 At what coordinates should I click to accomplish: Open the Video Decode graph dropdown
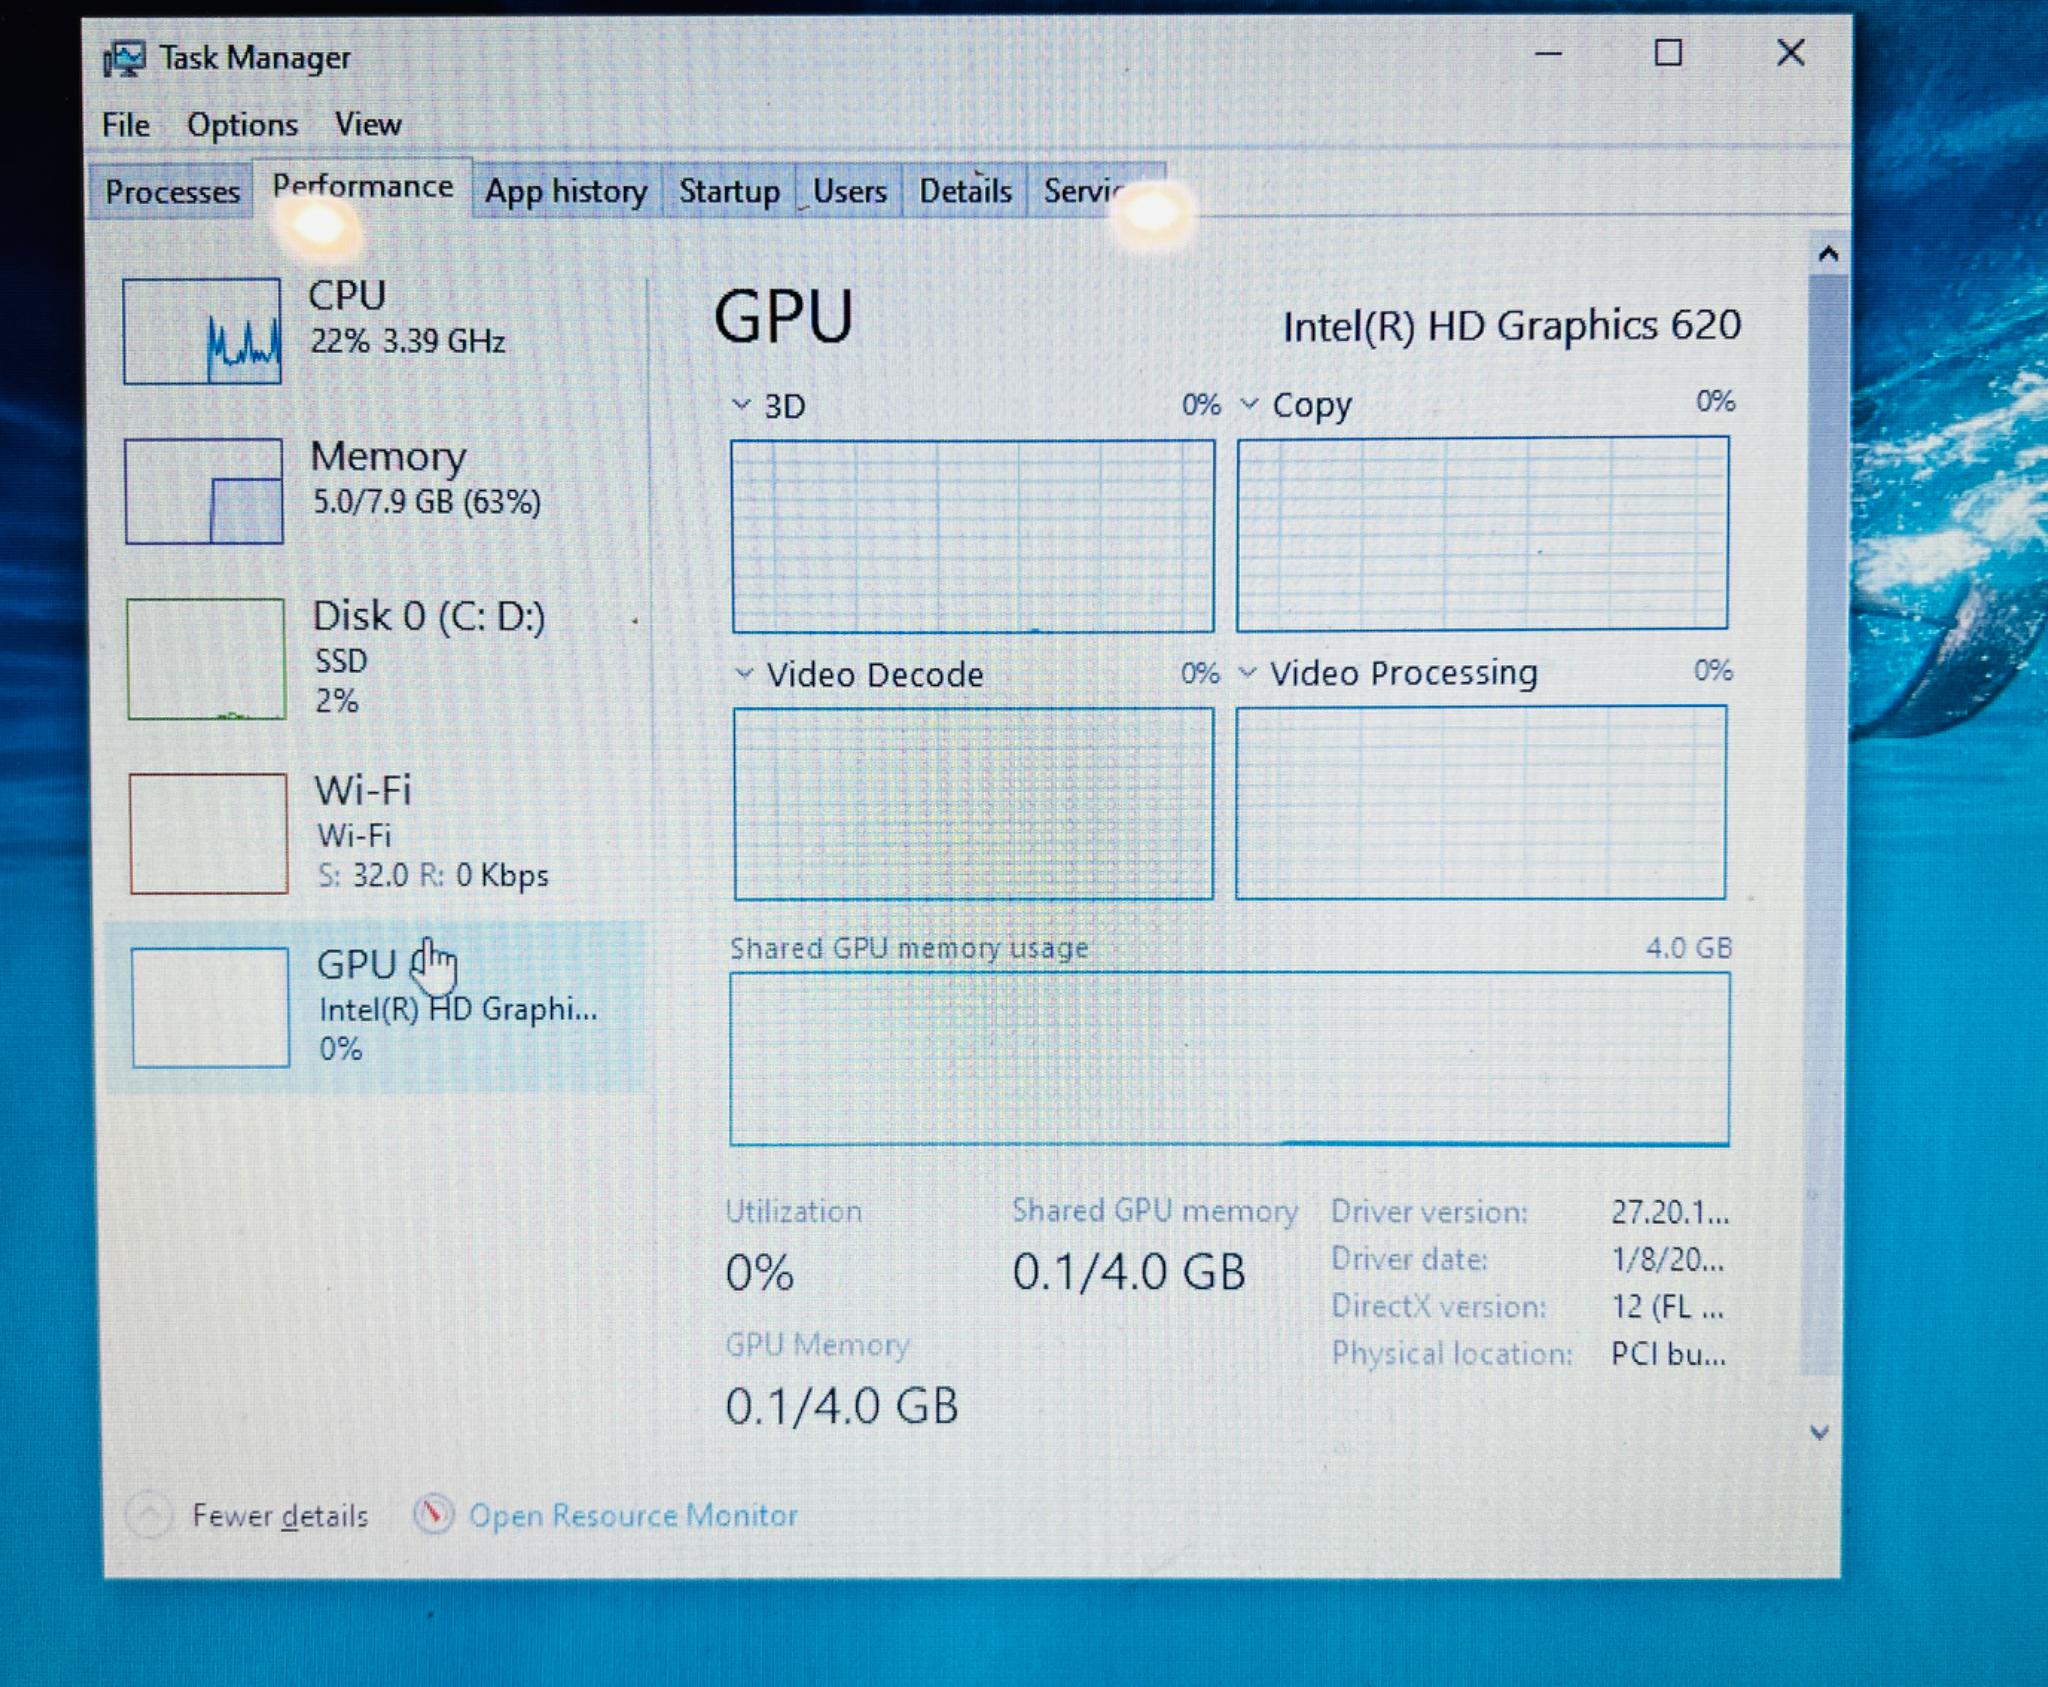click(743, 675)
